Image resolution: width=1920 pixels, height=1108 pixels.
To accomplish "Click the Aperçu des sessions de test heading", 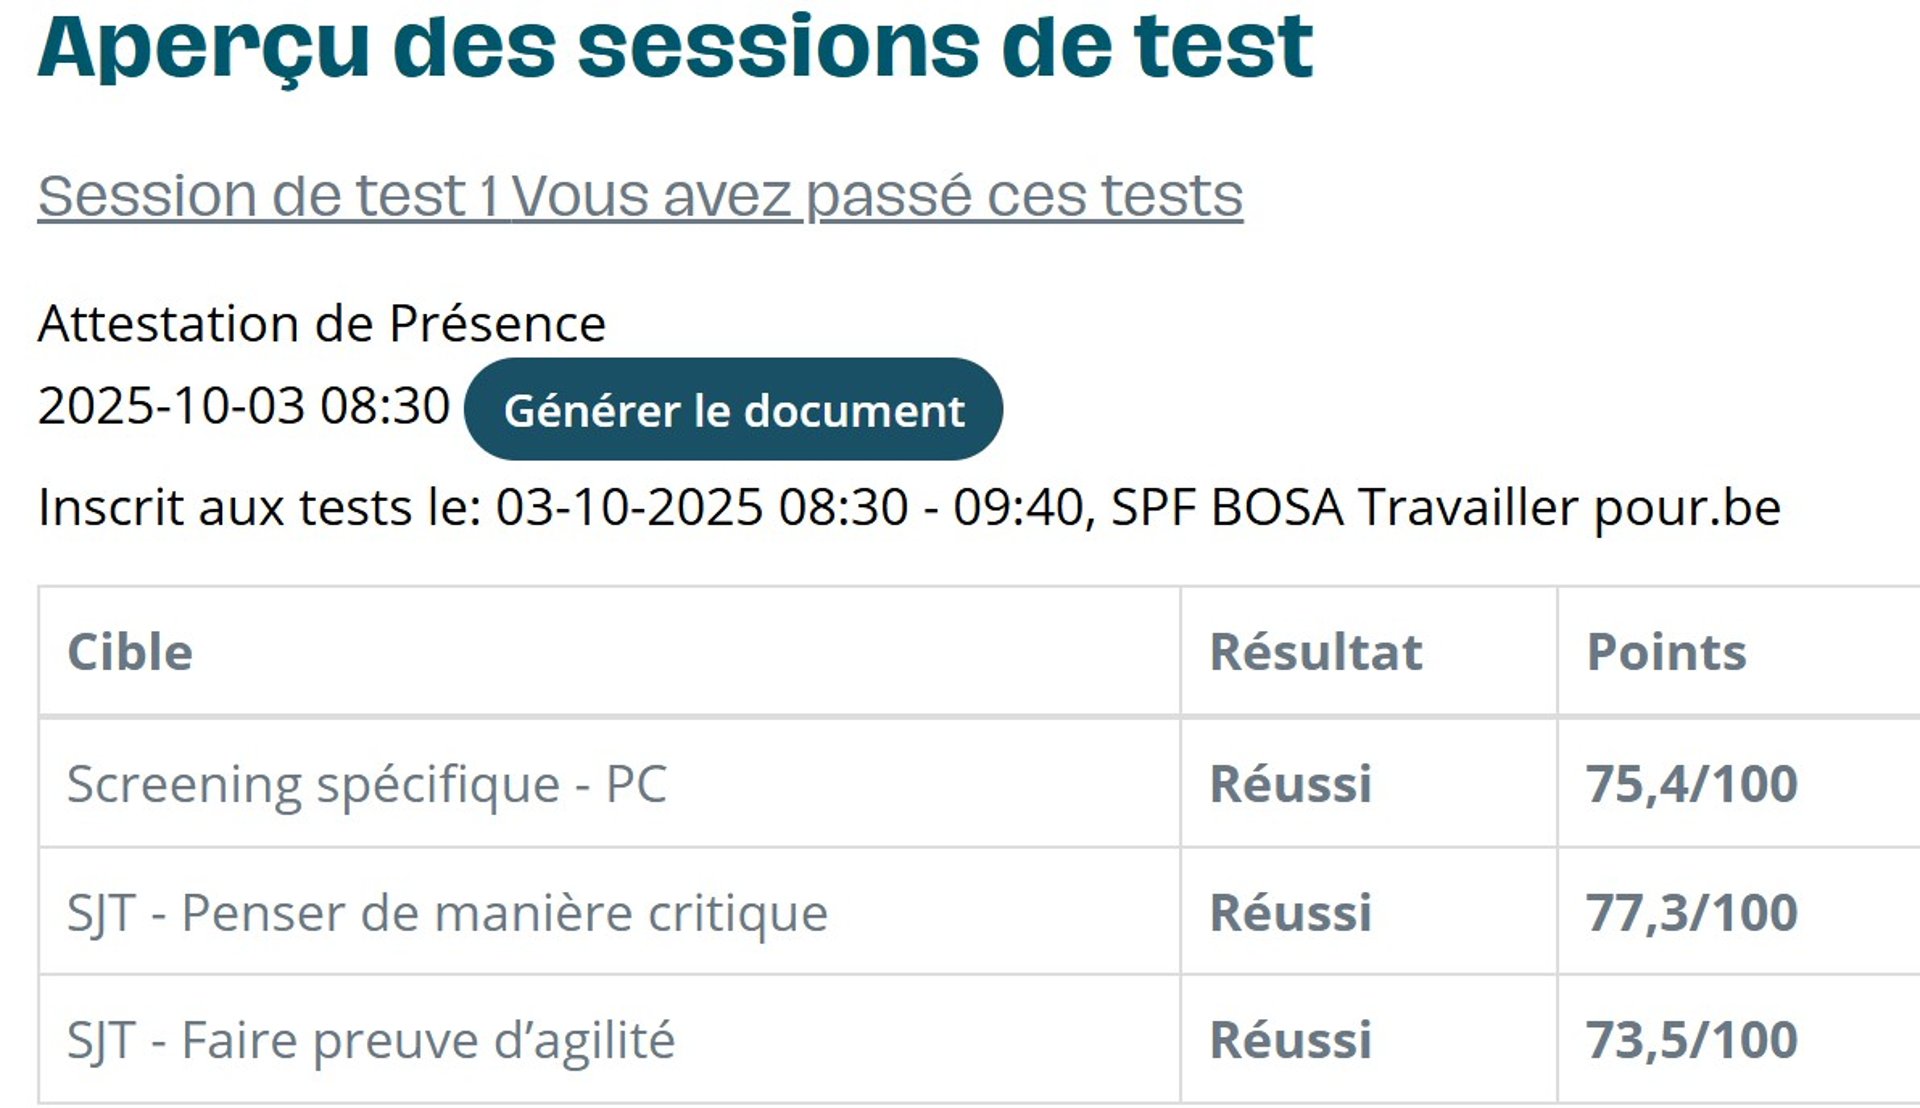I will pos(675,45).
